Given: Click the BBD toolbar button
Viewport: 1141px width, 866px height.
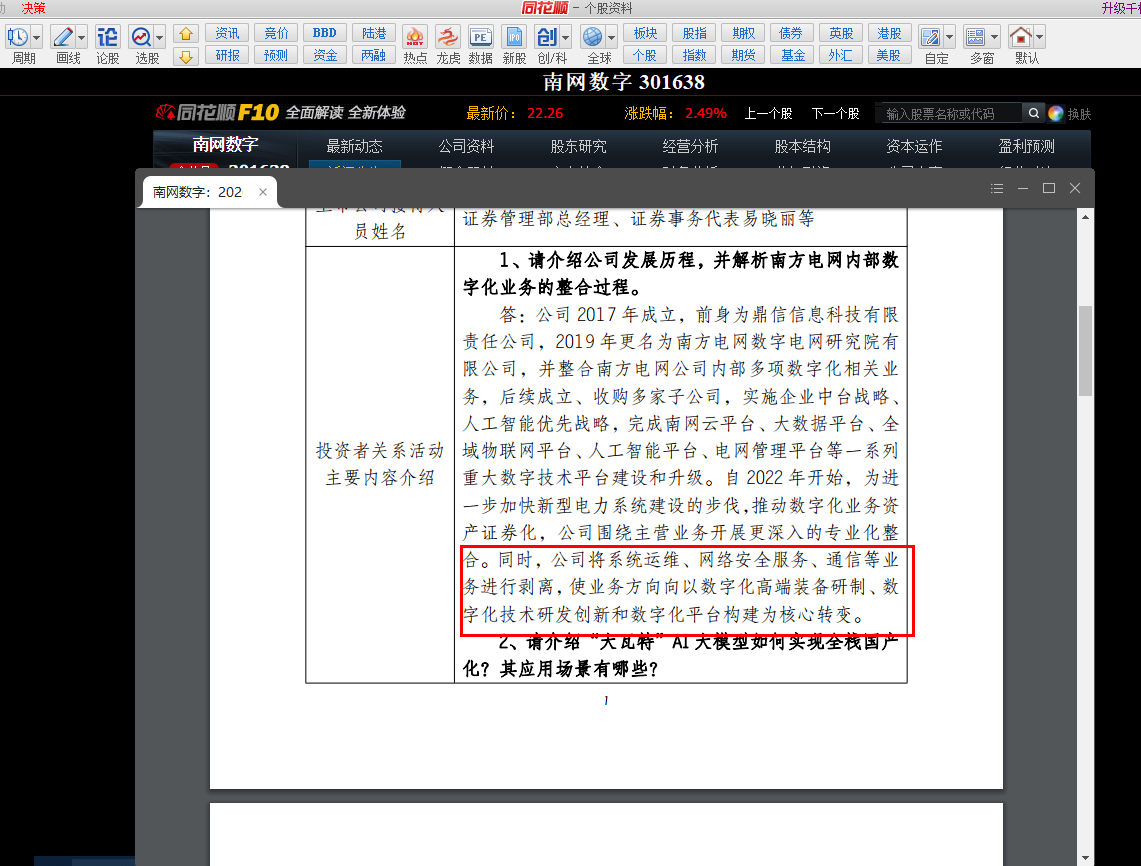Looking at the screenshot, I should pos(325,33).
